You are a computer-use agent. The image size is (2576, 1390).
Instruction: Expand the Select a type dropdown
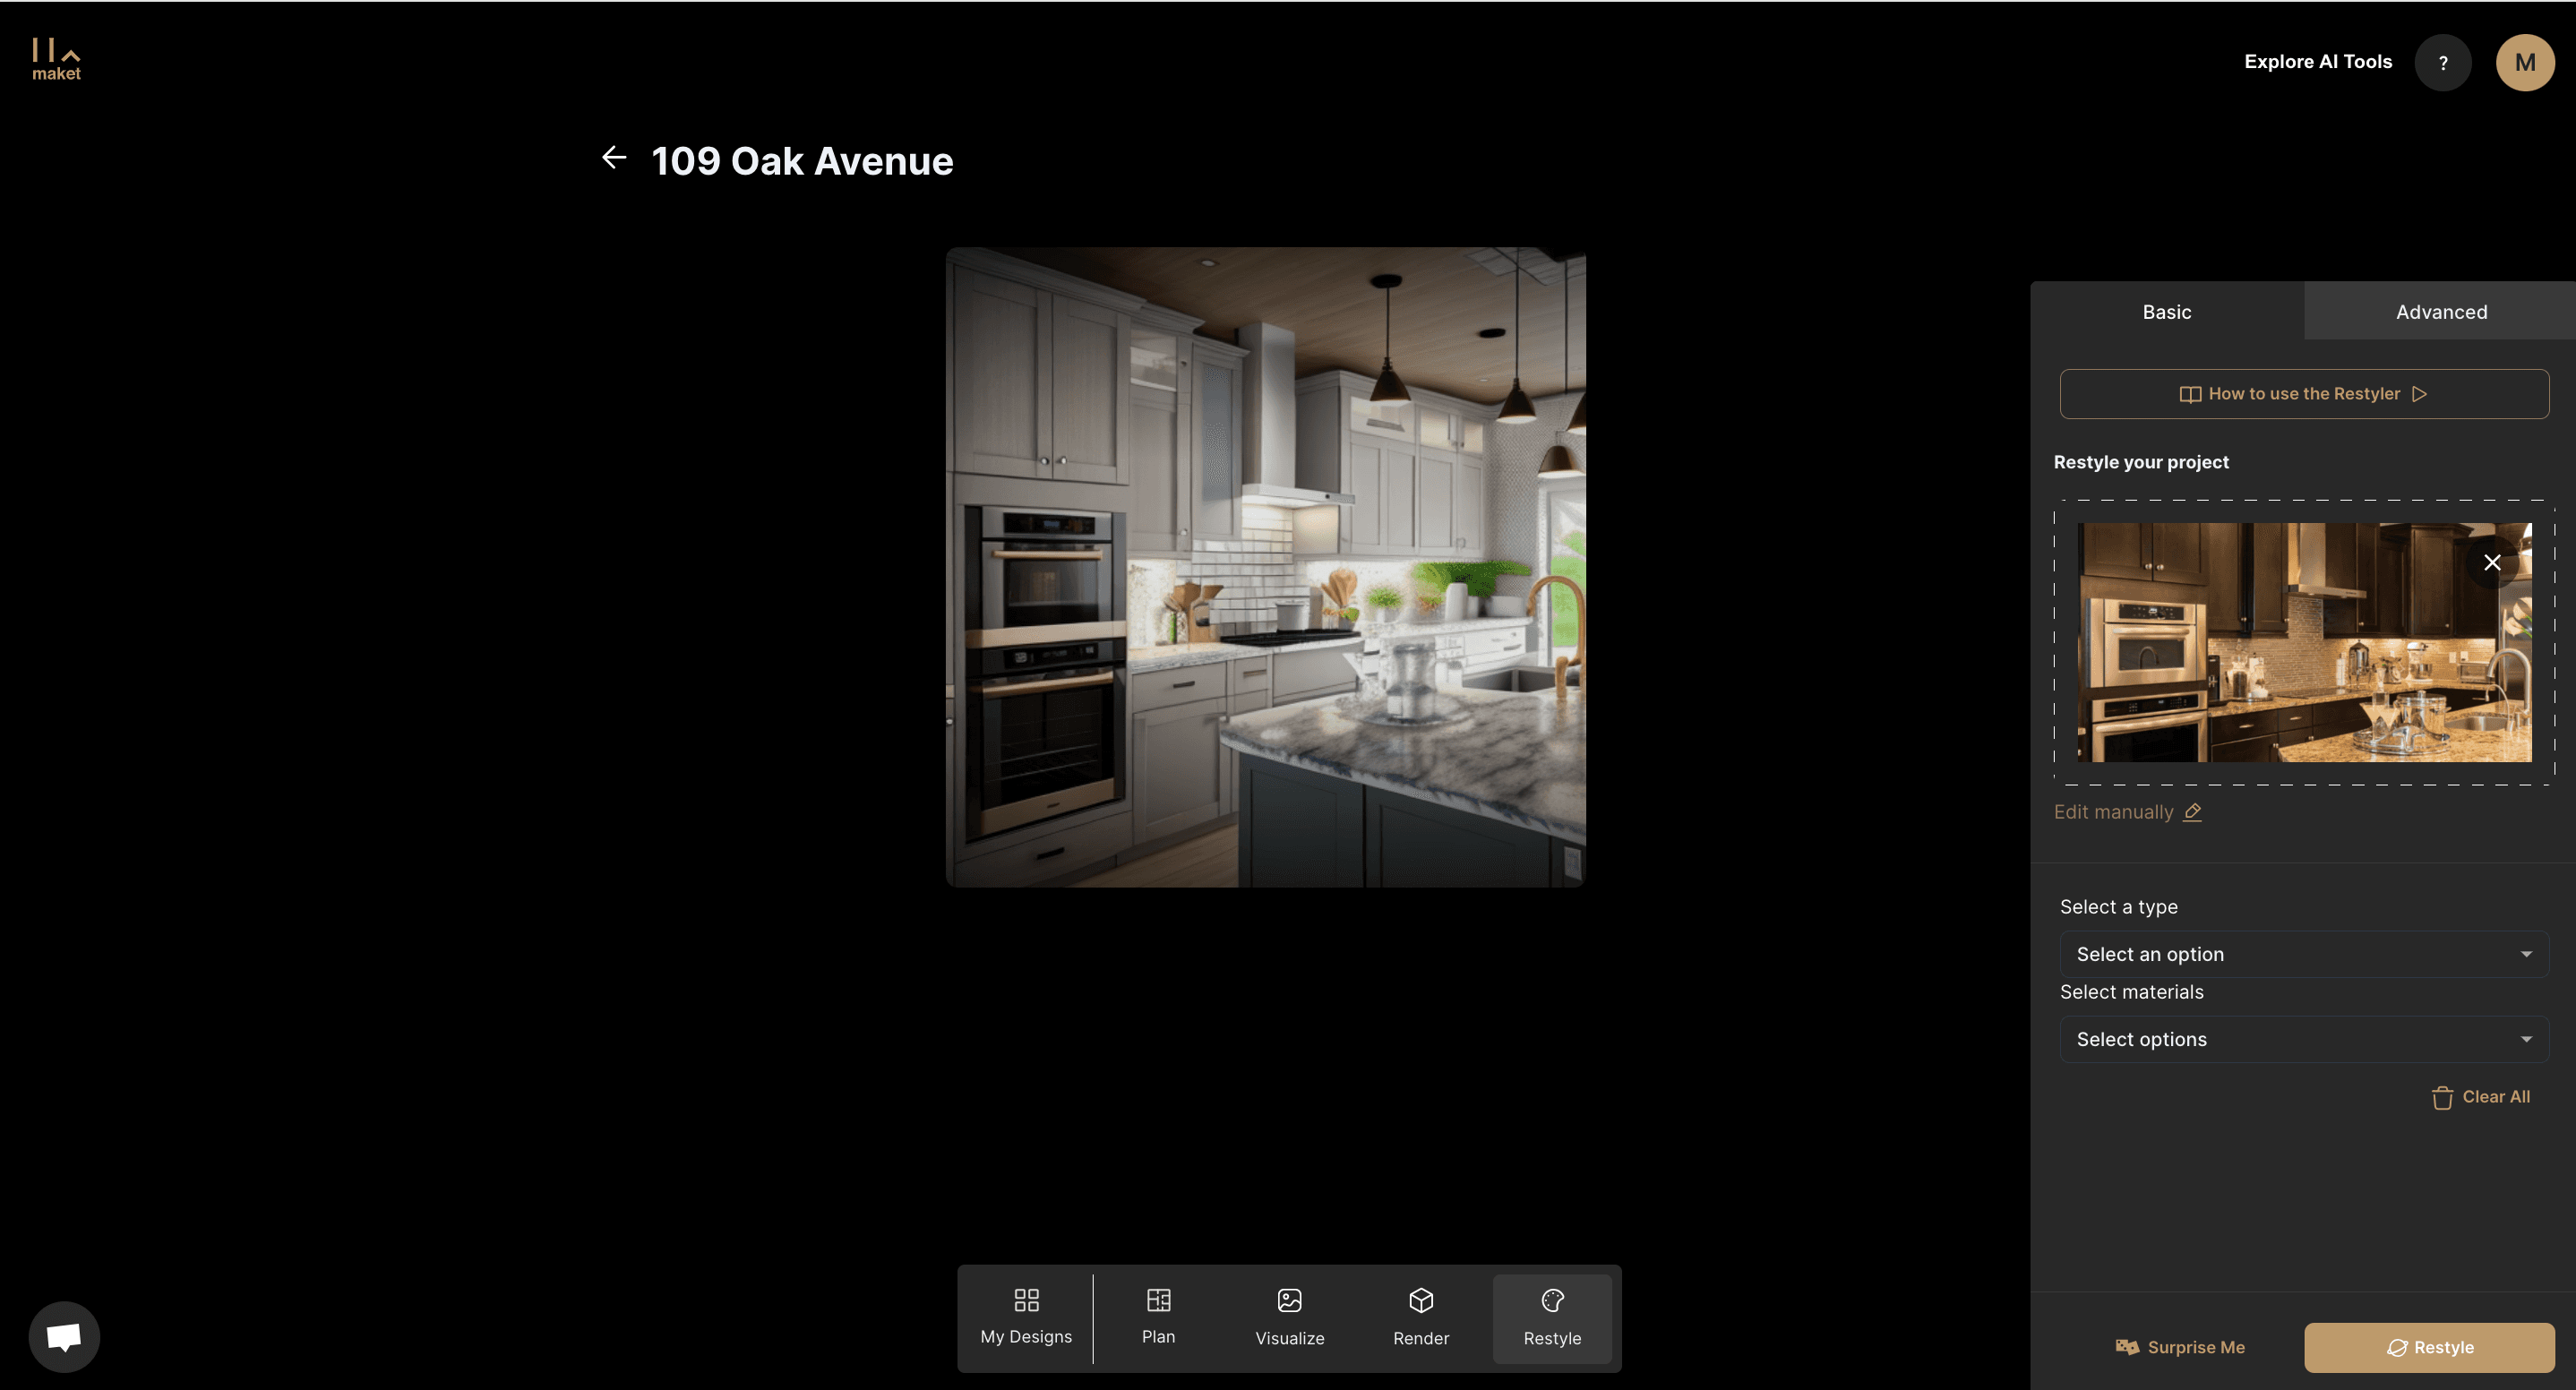2303,954
